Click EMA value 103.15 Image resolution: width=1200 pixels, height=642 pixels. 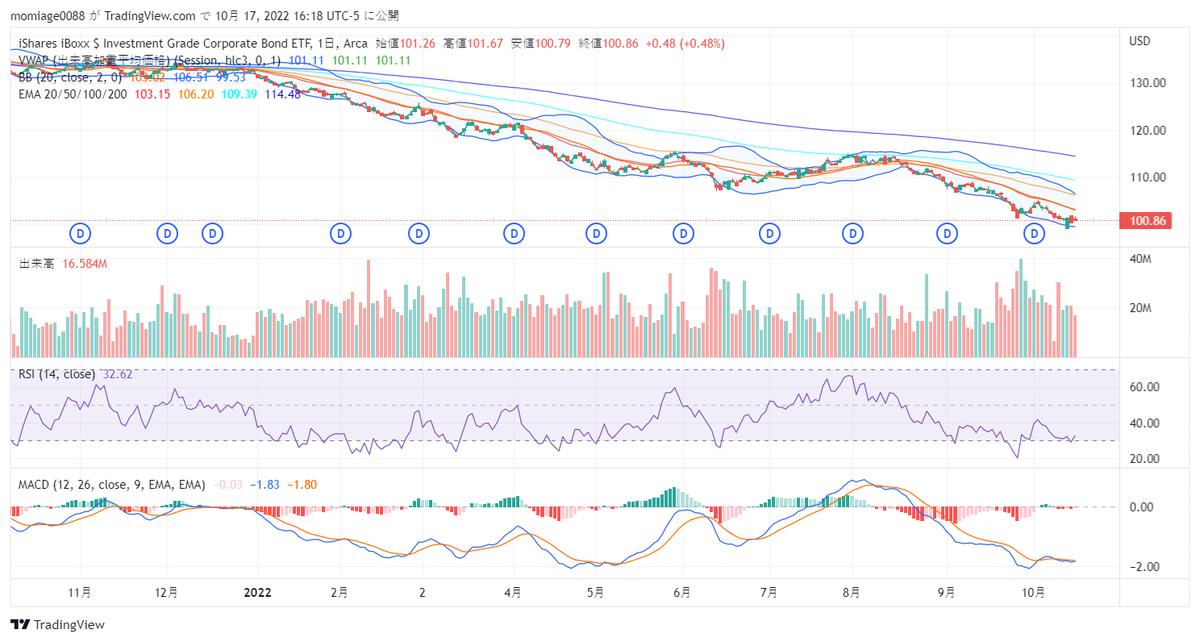coord(151,93)
